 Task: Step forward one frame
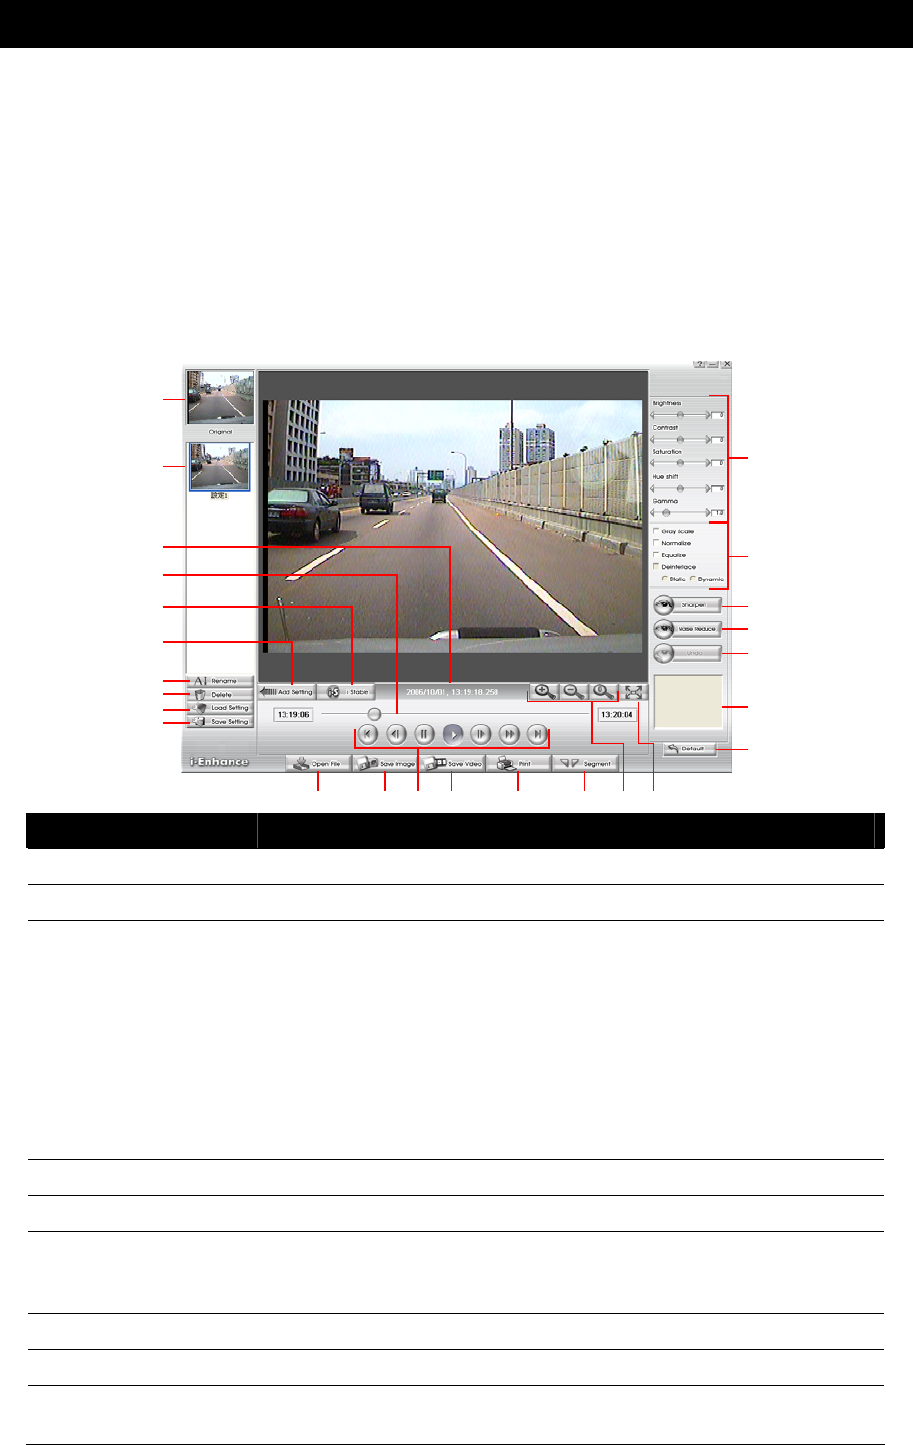tap(481, 734)
